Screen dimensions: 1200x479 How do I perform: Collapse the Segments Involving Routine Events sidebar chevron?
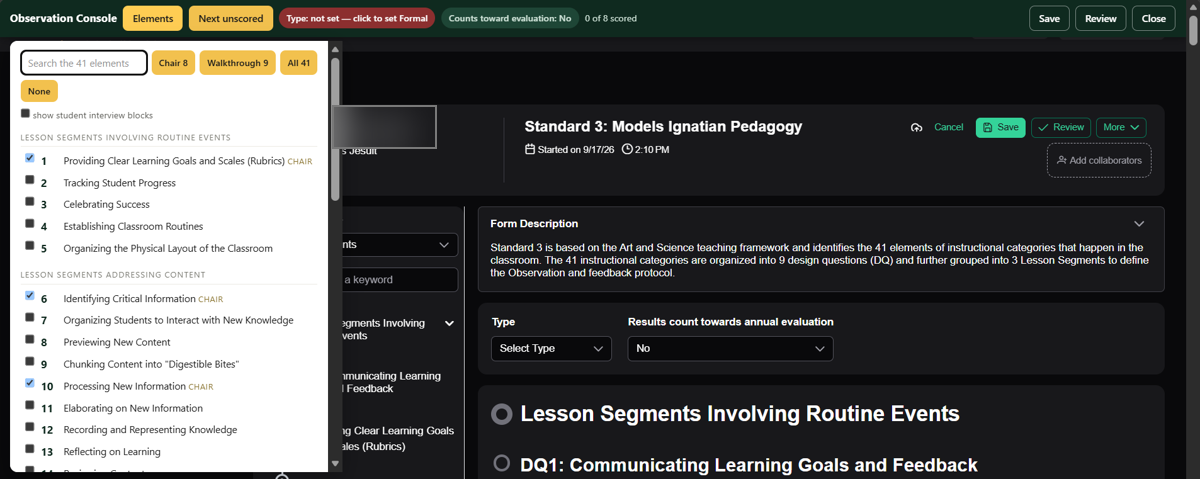tap(449, 324)
